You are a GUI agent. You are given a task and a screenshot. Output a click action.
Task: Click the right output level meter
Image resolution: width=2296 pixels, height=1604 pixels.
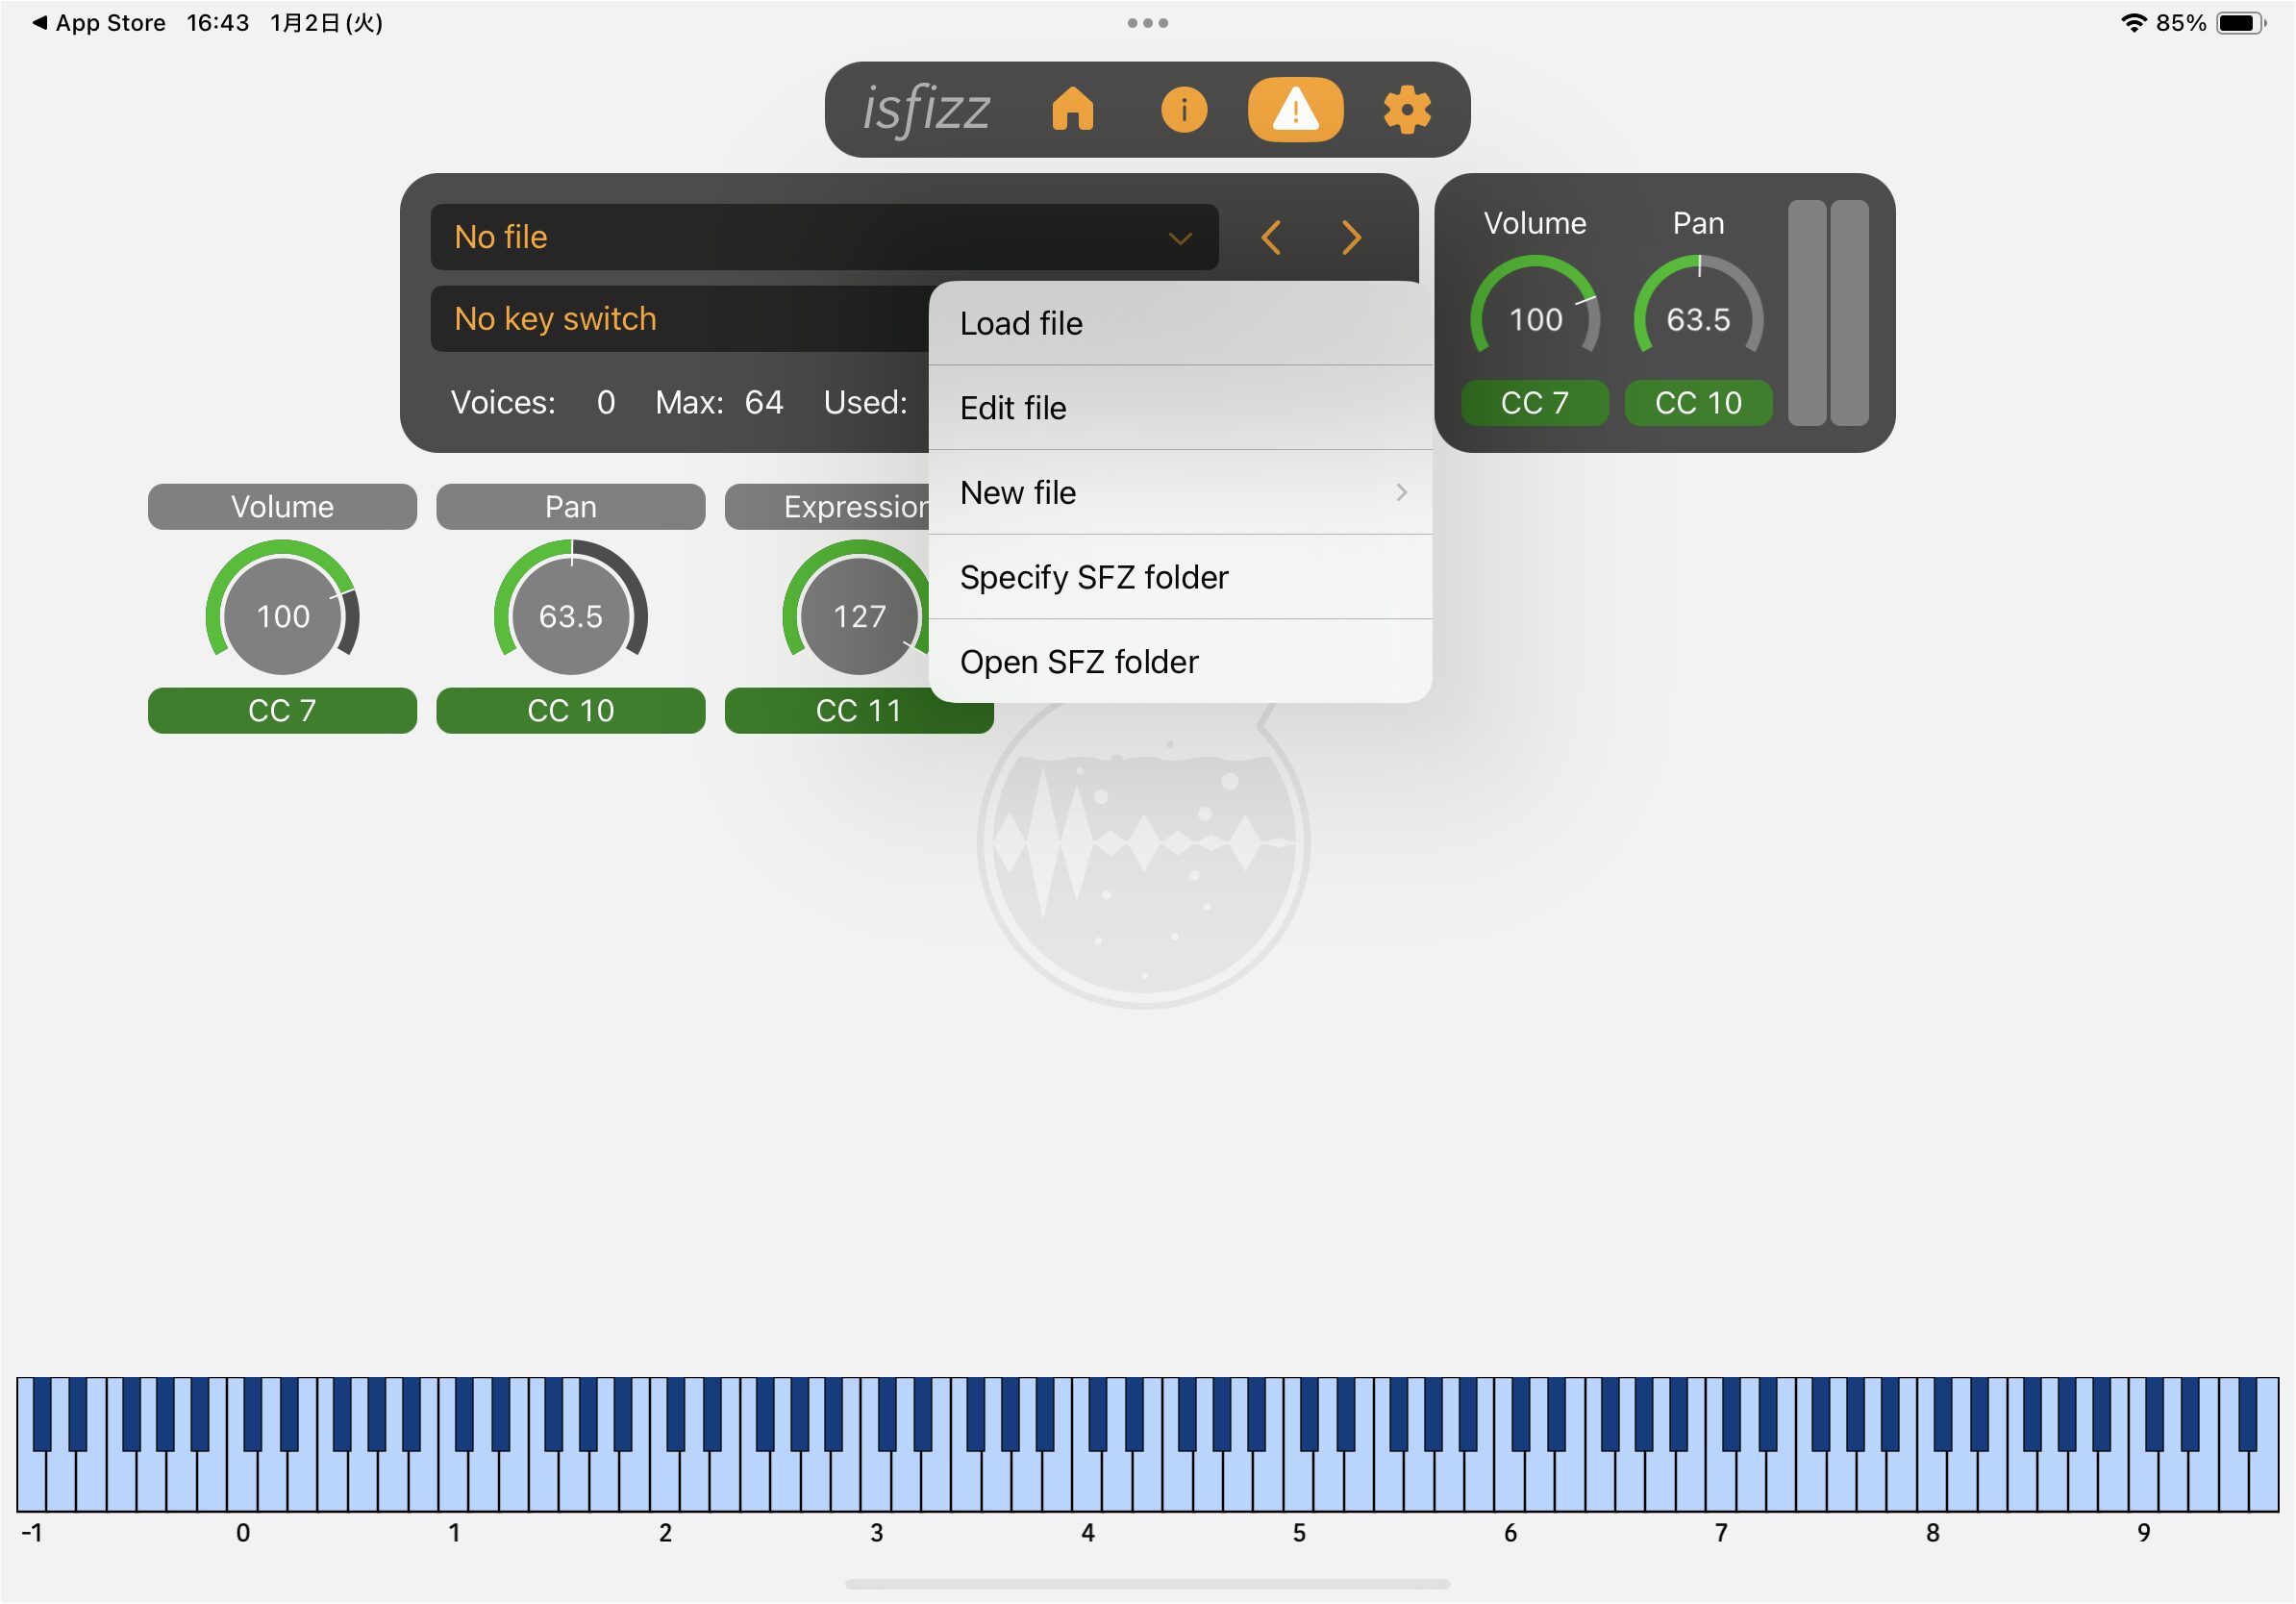tap(1849, 313)
